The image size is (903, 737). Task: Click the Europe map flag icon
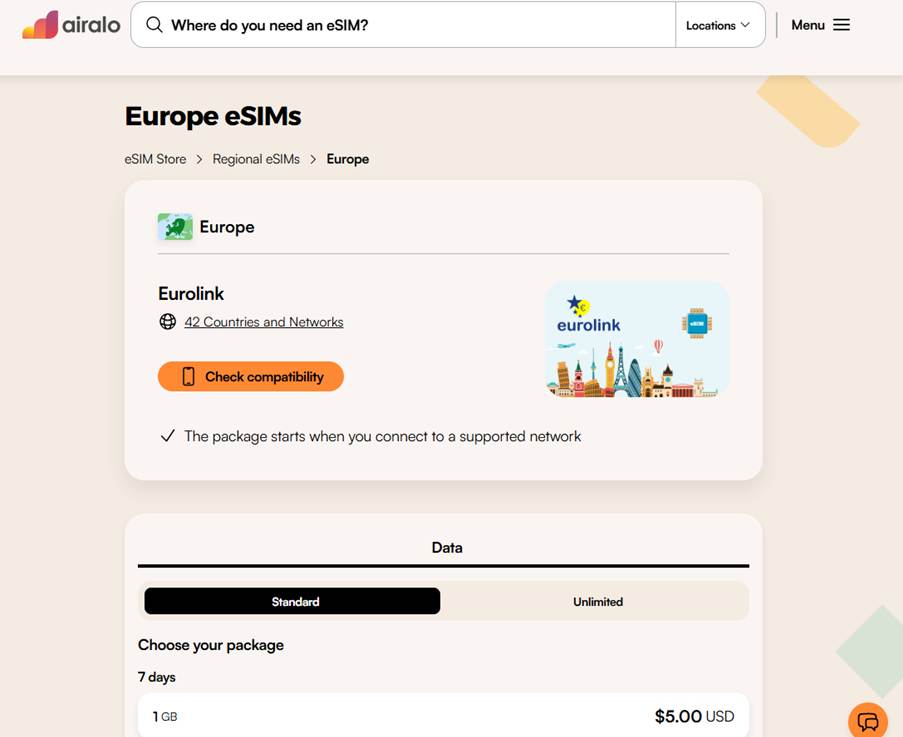point(175,227)
